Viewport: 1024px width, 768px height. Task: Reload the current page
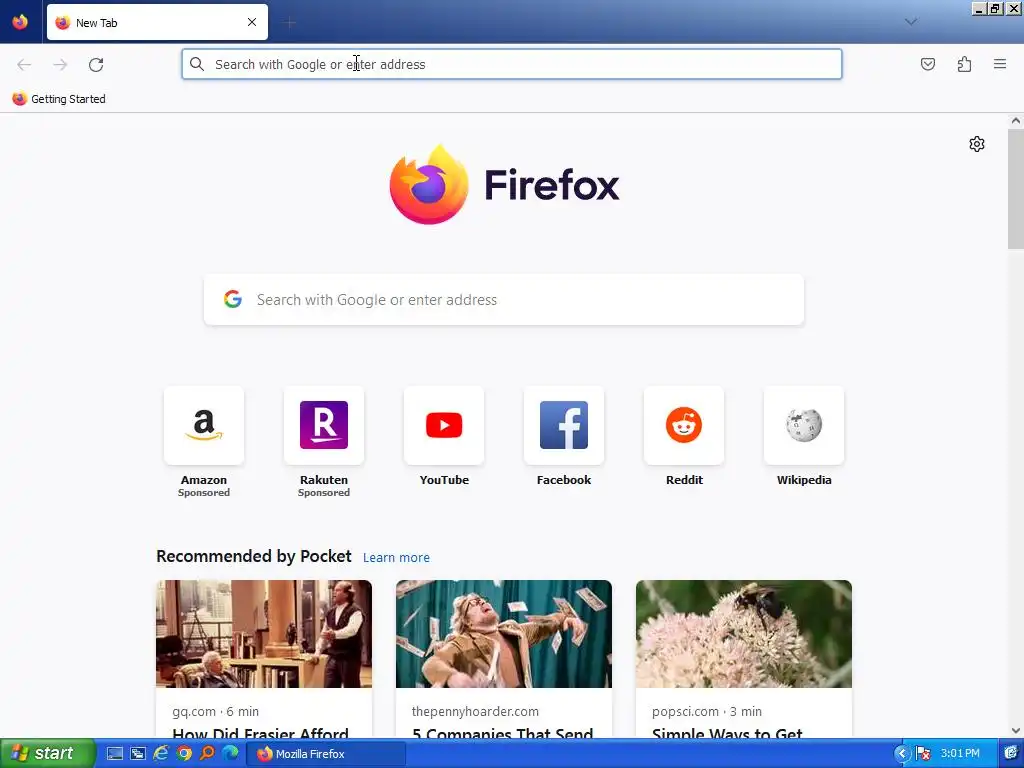coord(96,65)
